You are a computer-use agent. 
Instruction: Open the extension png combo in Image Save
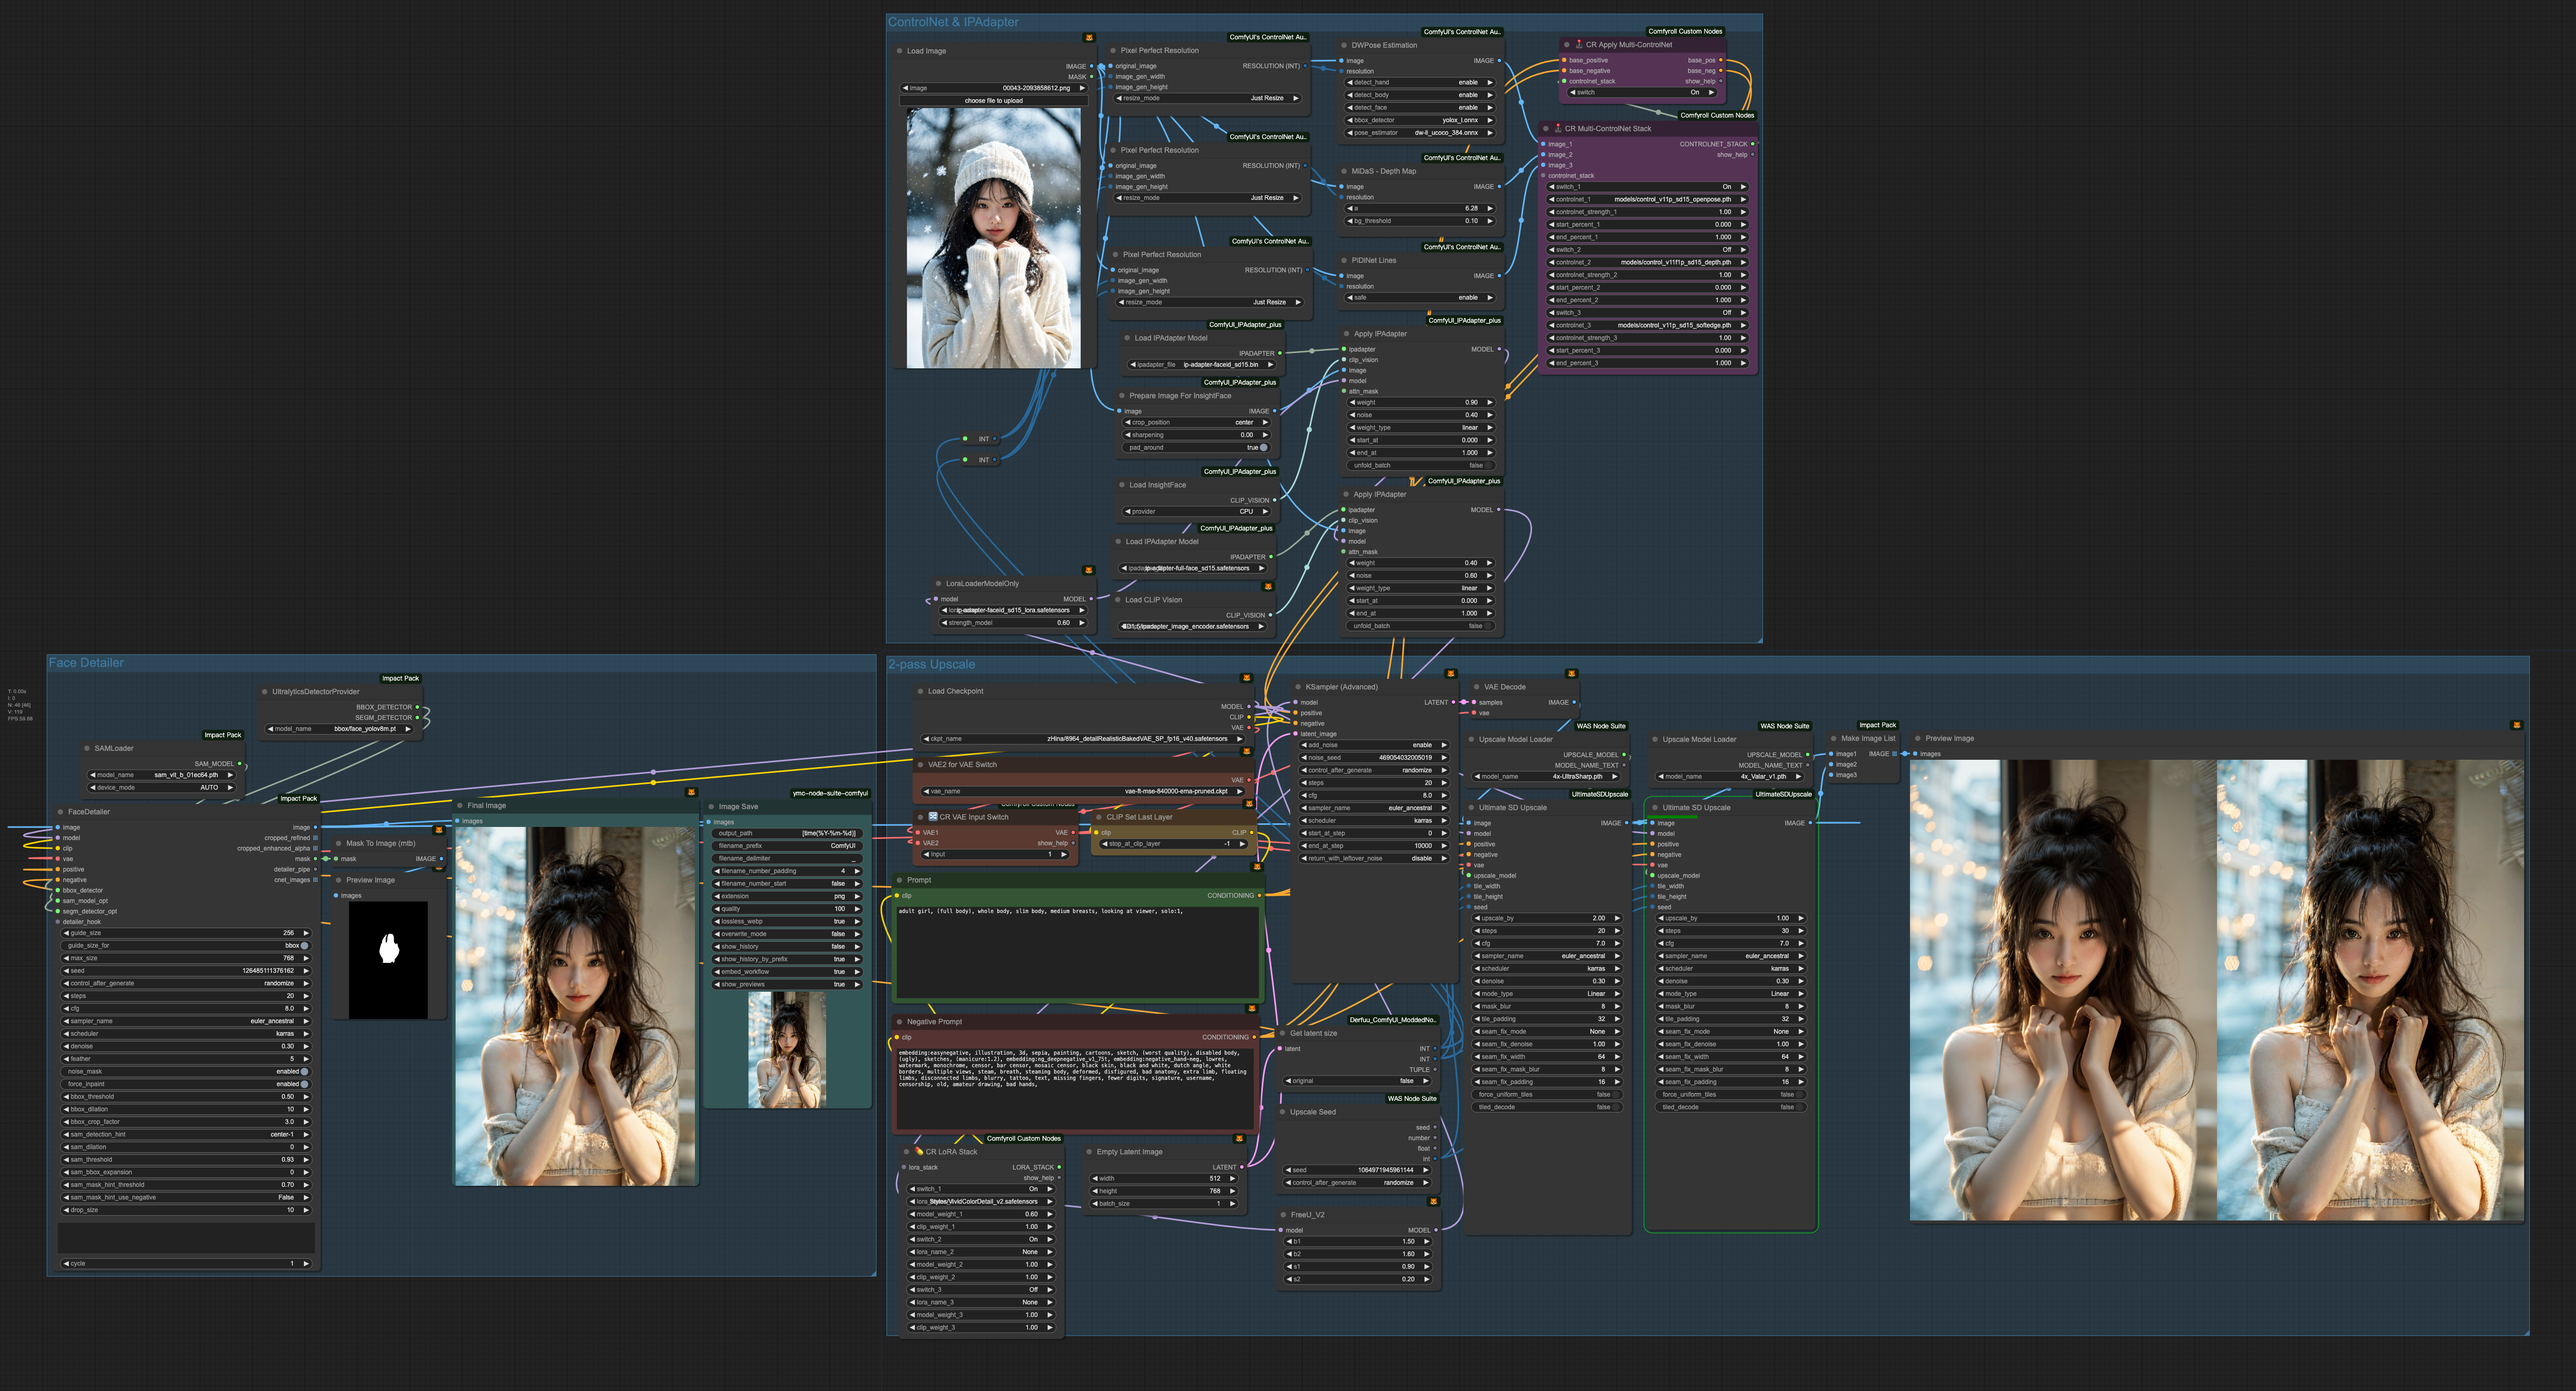coord(788,896)
